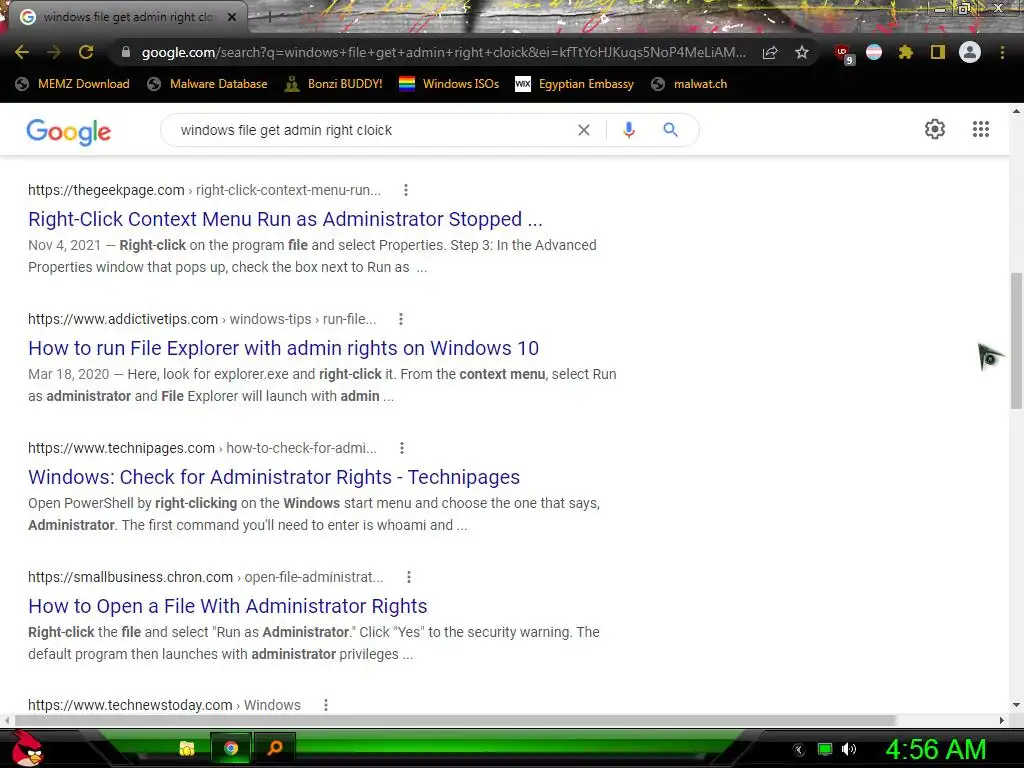This screenshot has height=768, width=1024.
Task: Close the Google search tab
Action: pos(232,18)
